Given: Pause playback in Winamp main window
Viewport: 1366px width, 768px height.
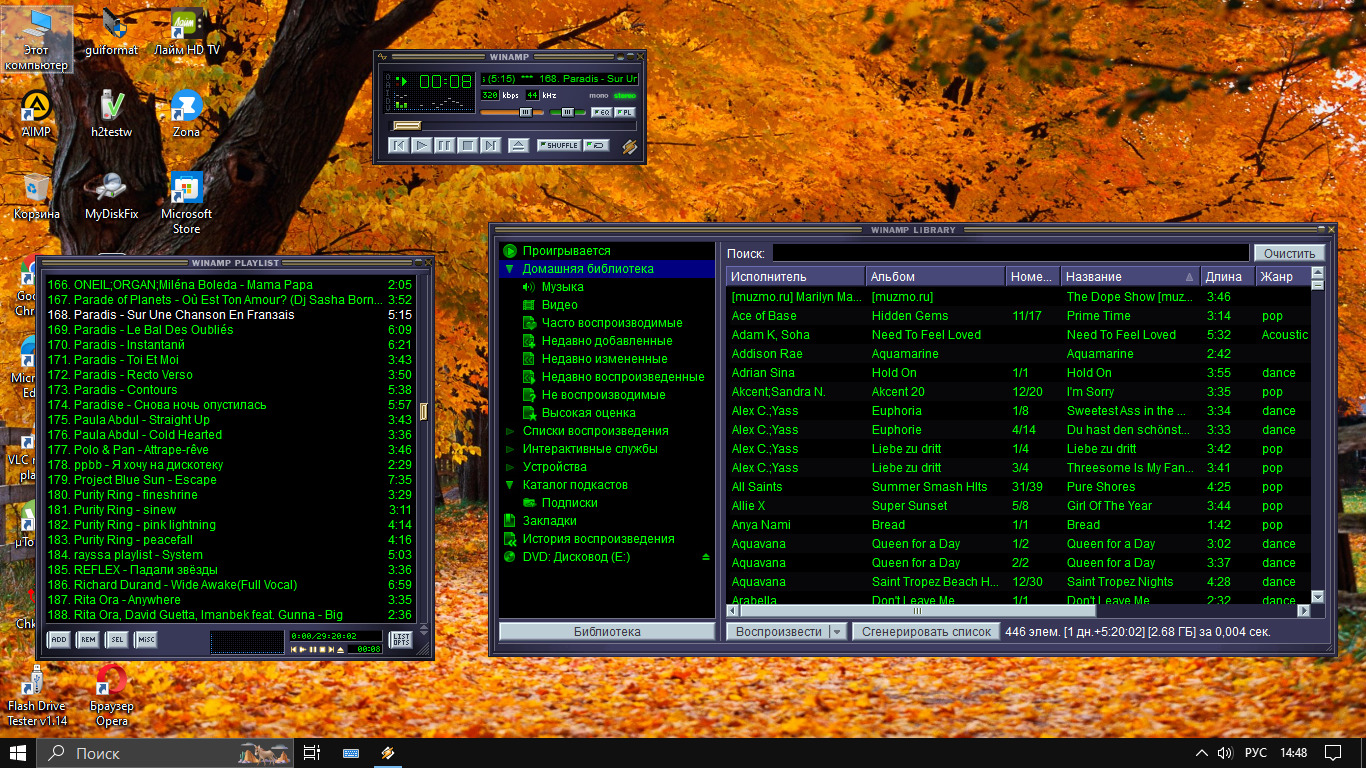Looking at the screenshot, I should (x=445, y=146).
